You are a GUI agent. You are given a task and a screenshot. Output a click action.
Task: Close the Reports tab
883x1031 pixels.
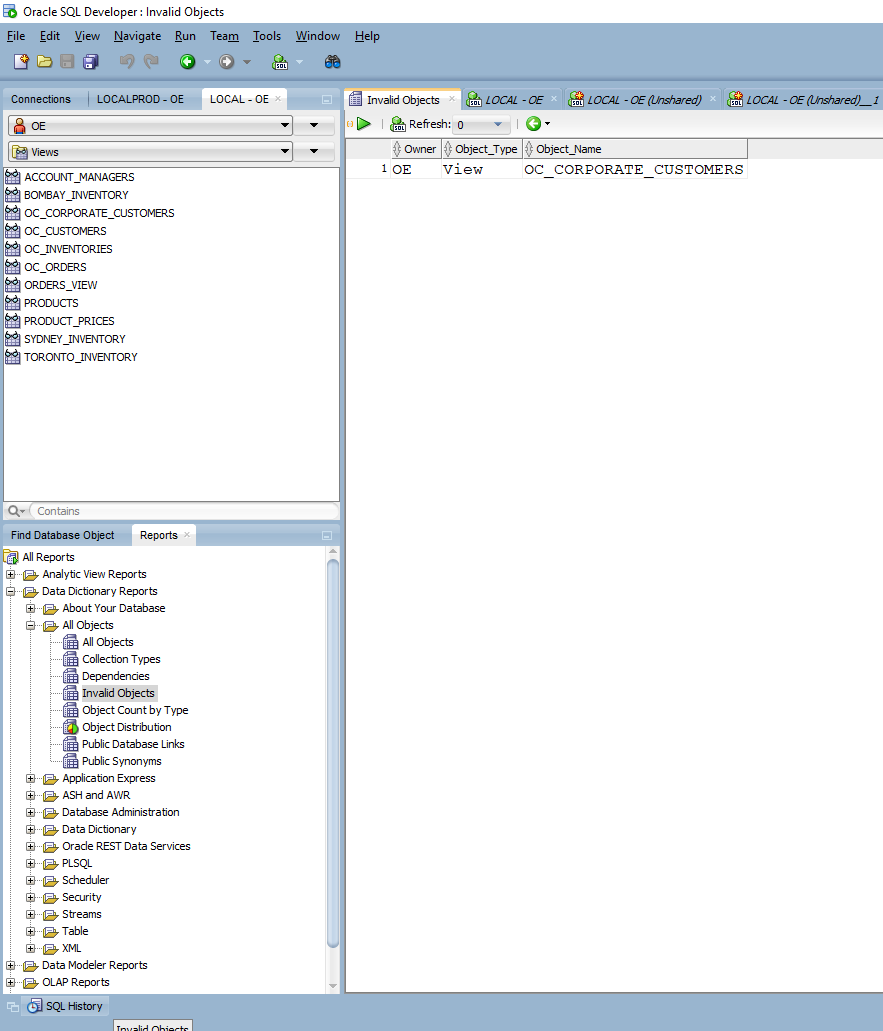coord(187,535)
